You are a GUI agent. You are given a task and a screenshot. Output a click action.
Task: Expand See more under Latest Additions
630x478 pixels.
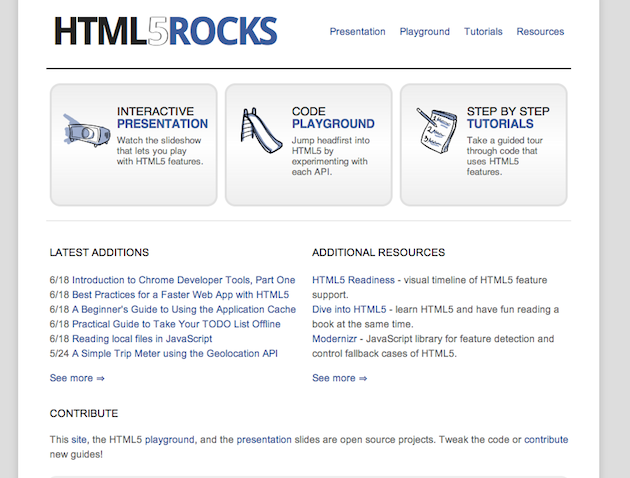click(77, 378)
